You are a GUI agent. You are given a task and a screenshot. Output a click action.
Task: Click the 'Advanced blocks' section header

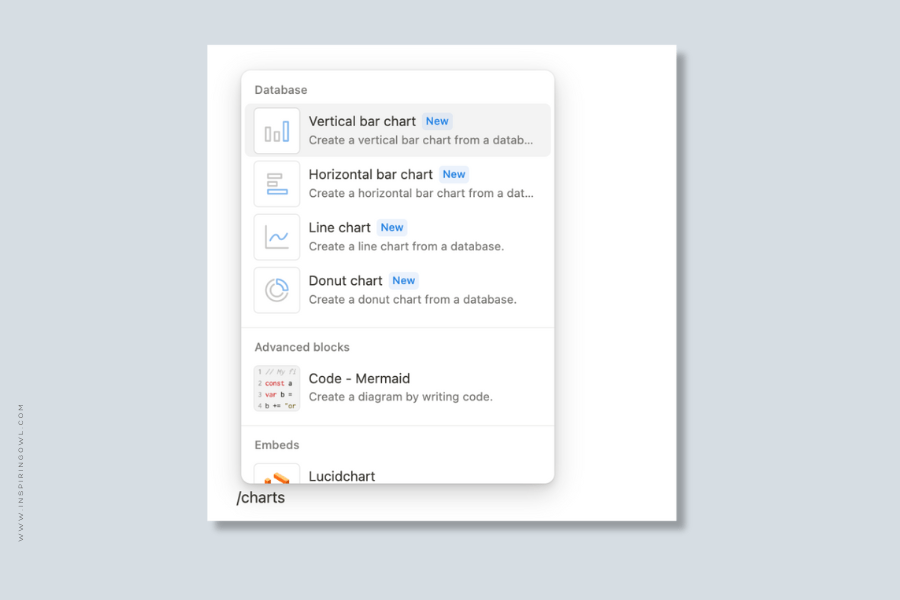coord(302,347)
